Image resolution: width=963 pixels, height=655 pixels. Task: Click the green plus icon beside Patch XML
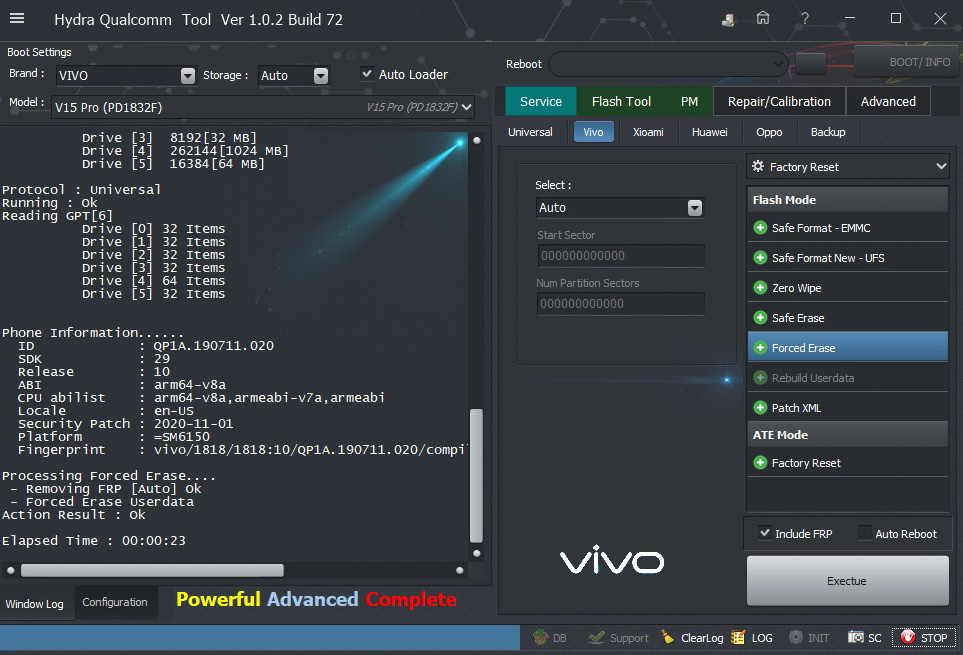[760, 408]
